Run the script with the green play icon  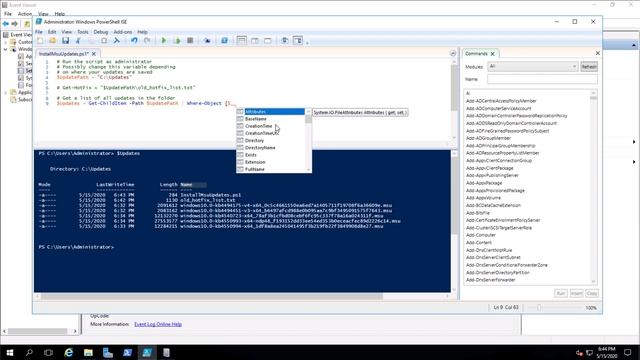coord(164,40)
